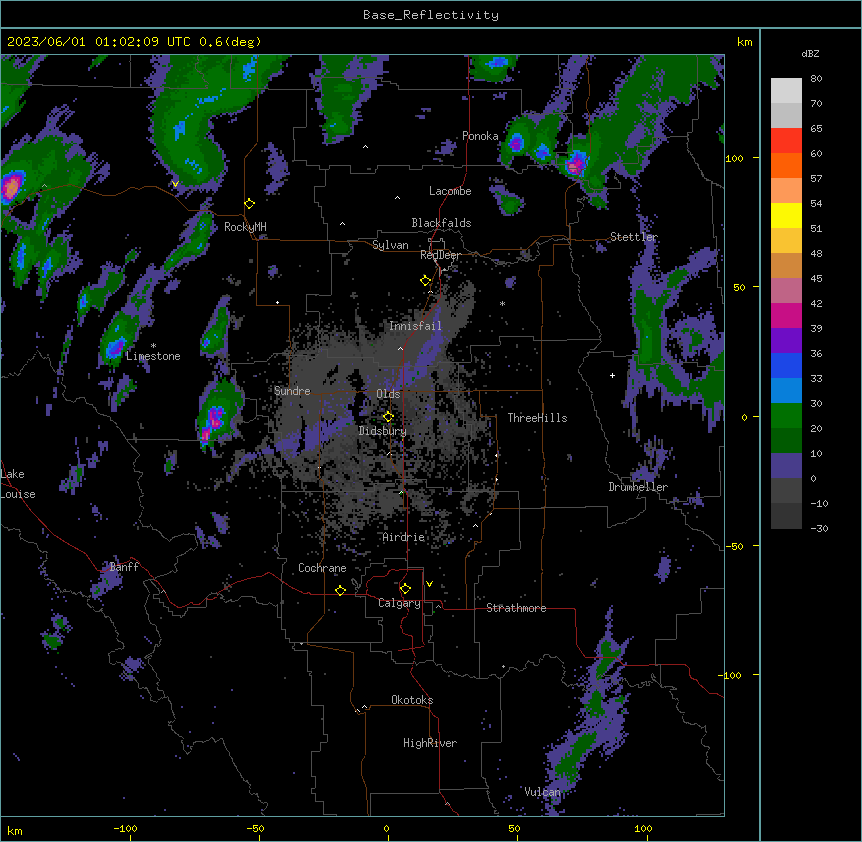Click the yellow diamond marker between Olds and Didsbury

click(389, 416)
